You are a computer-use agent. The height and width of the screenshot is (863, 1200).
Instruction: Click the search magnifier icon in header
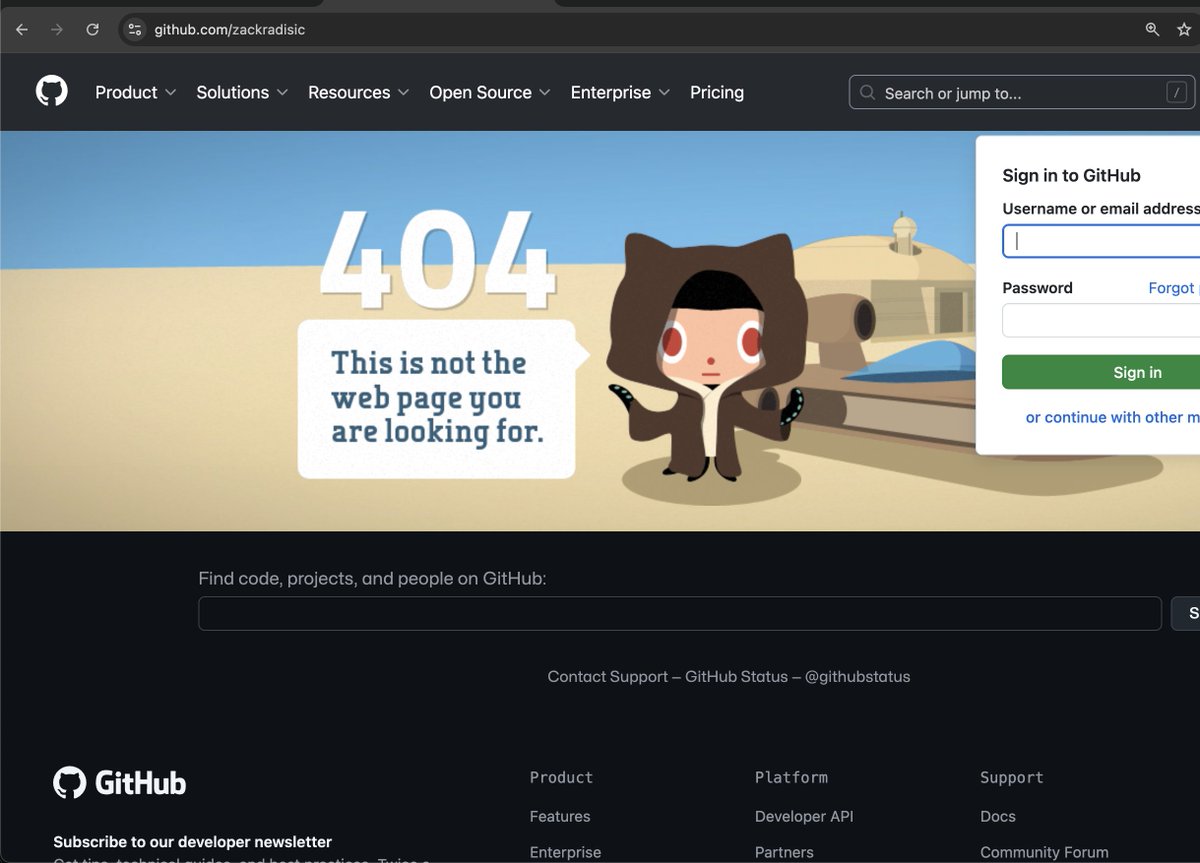point(867,93)
